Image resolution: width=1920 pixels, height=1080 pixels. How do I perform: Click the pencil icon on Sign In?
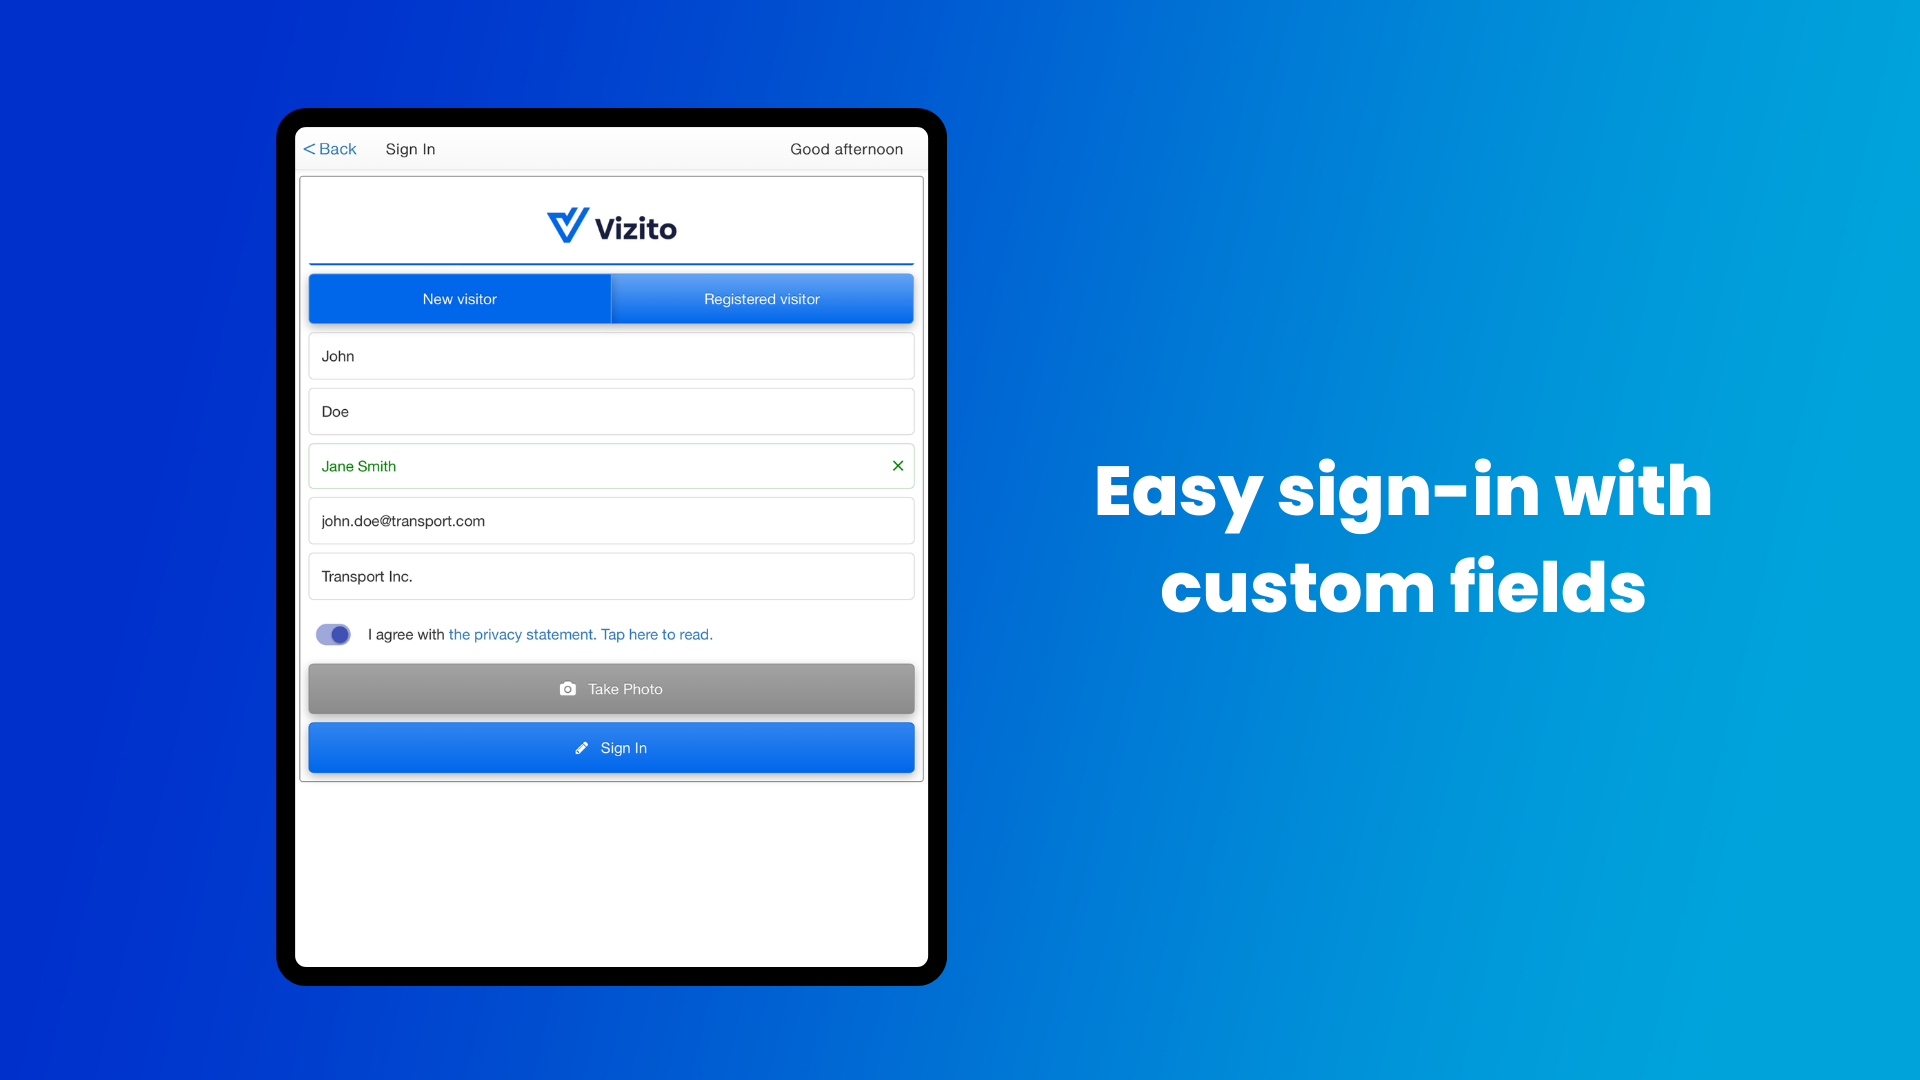click(582, 748)
